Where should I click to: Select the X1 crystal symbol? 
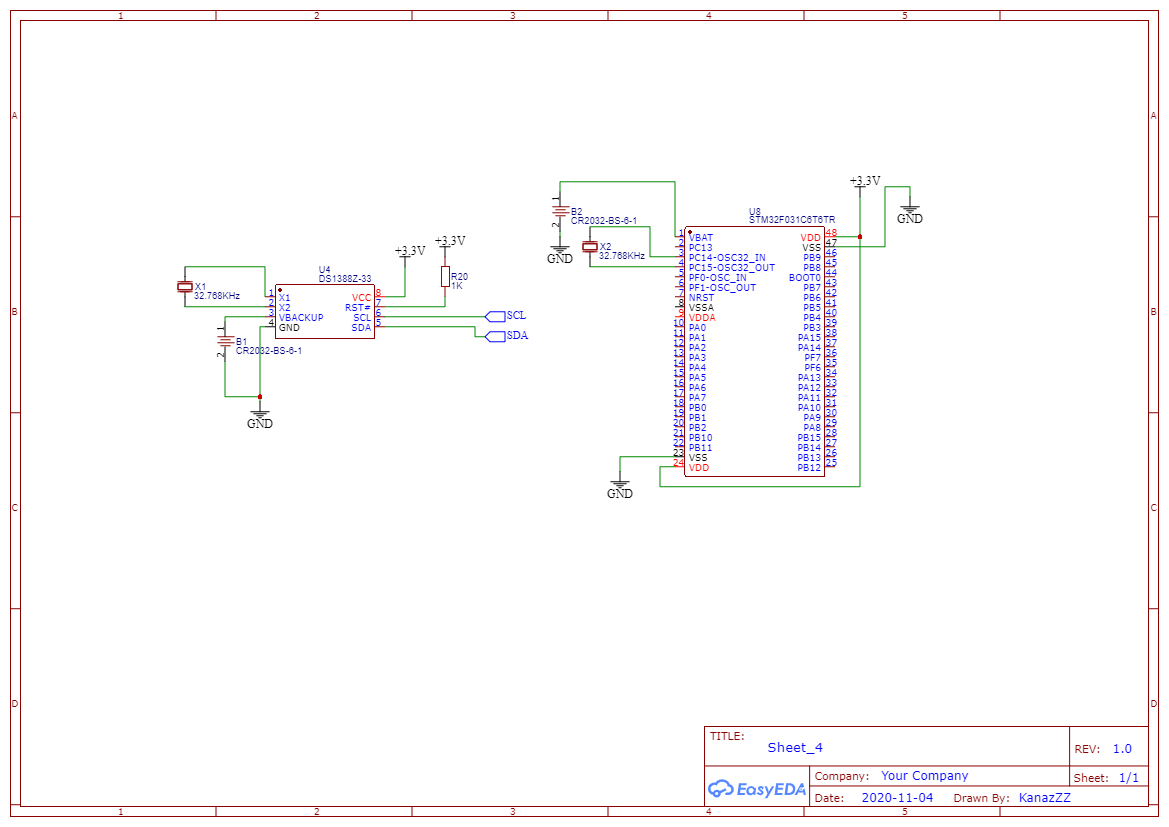pos(185,287)
